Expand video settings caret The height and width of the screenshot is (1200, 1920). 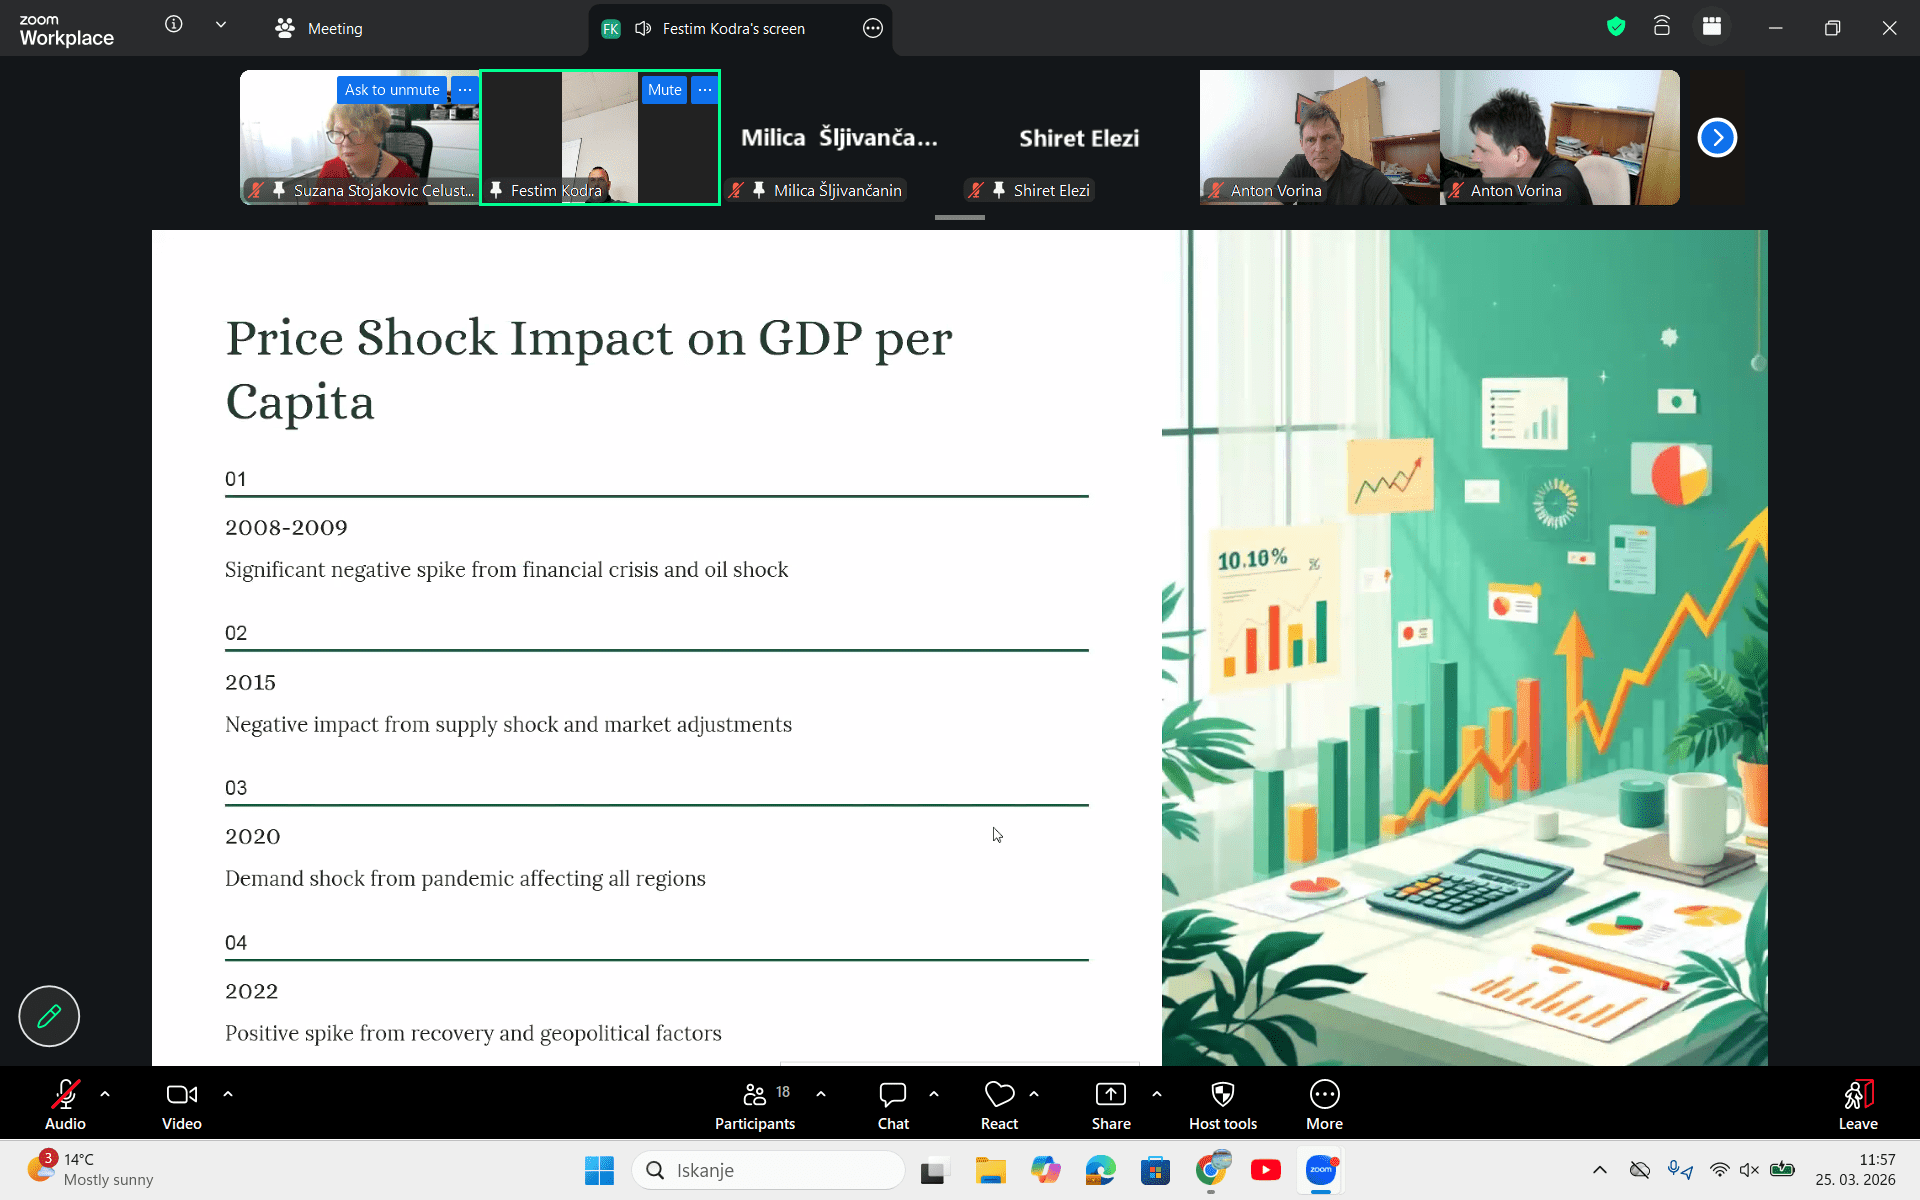(x=228, y=1094)
